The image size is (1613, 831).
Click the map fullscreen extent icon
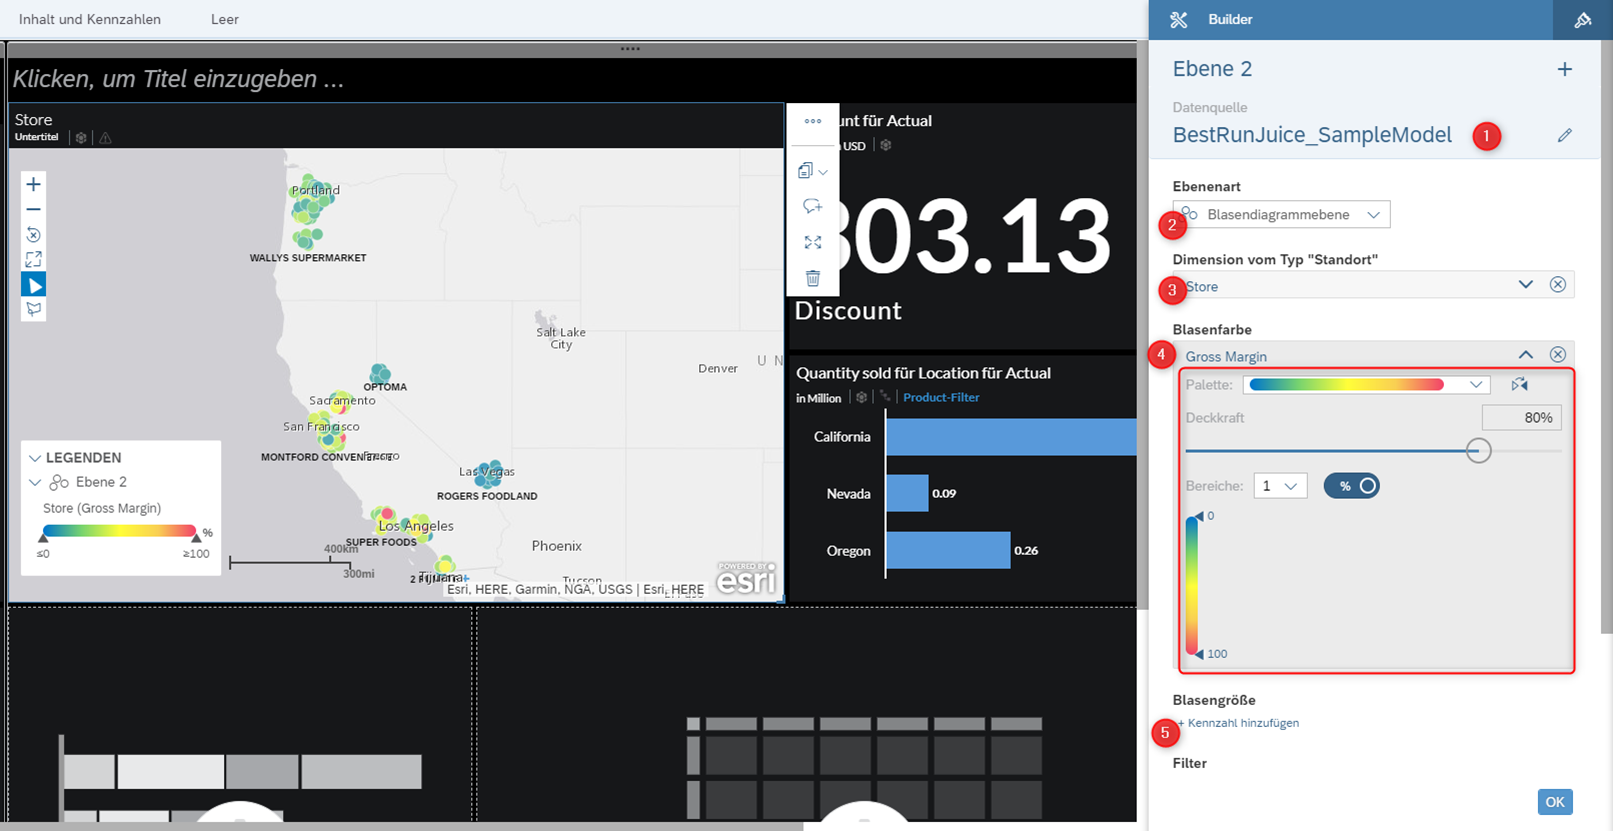[33, 259]
